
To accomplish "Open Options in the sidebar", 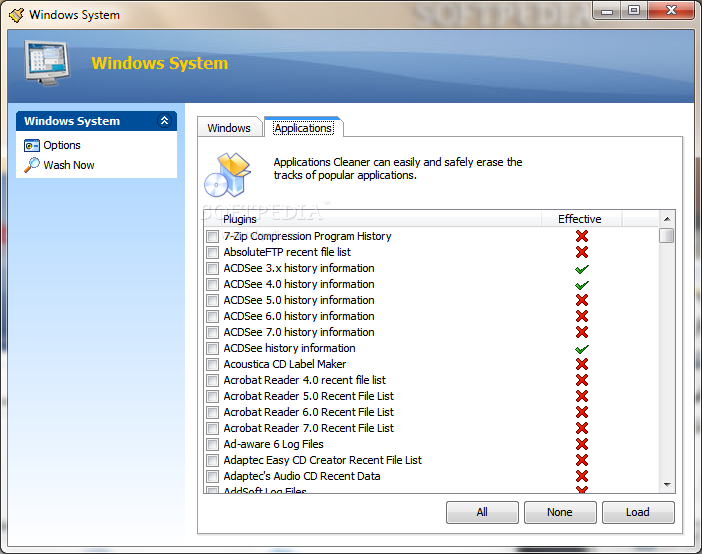I will click(x=62, y=145).
